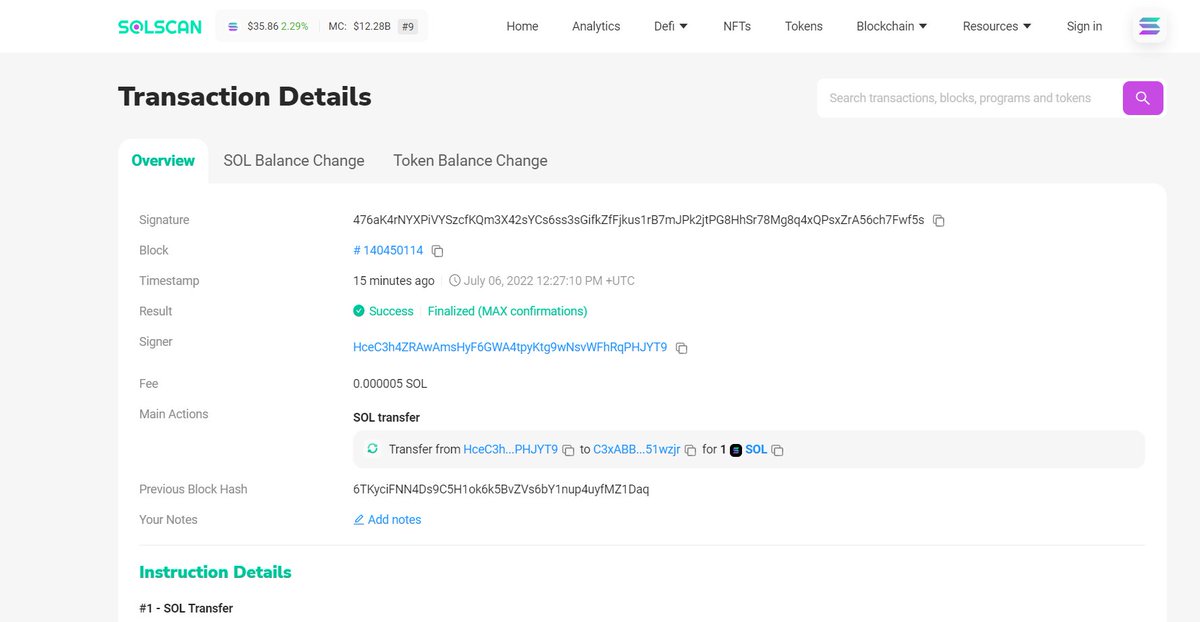Image resolution: width=1200 pixels, height=622 pixels.
Task: Click the Sign in link
Action: [x=1084, y=26]
